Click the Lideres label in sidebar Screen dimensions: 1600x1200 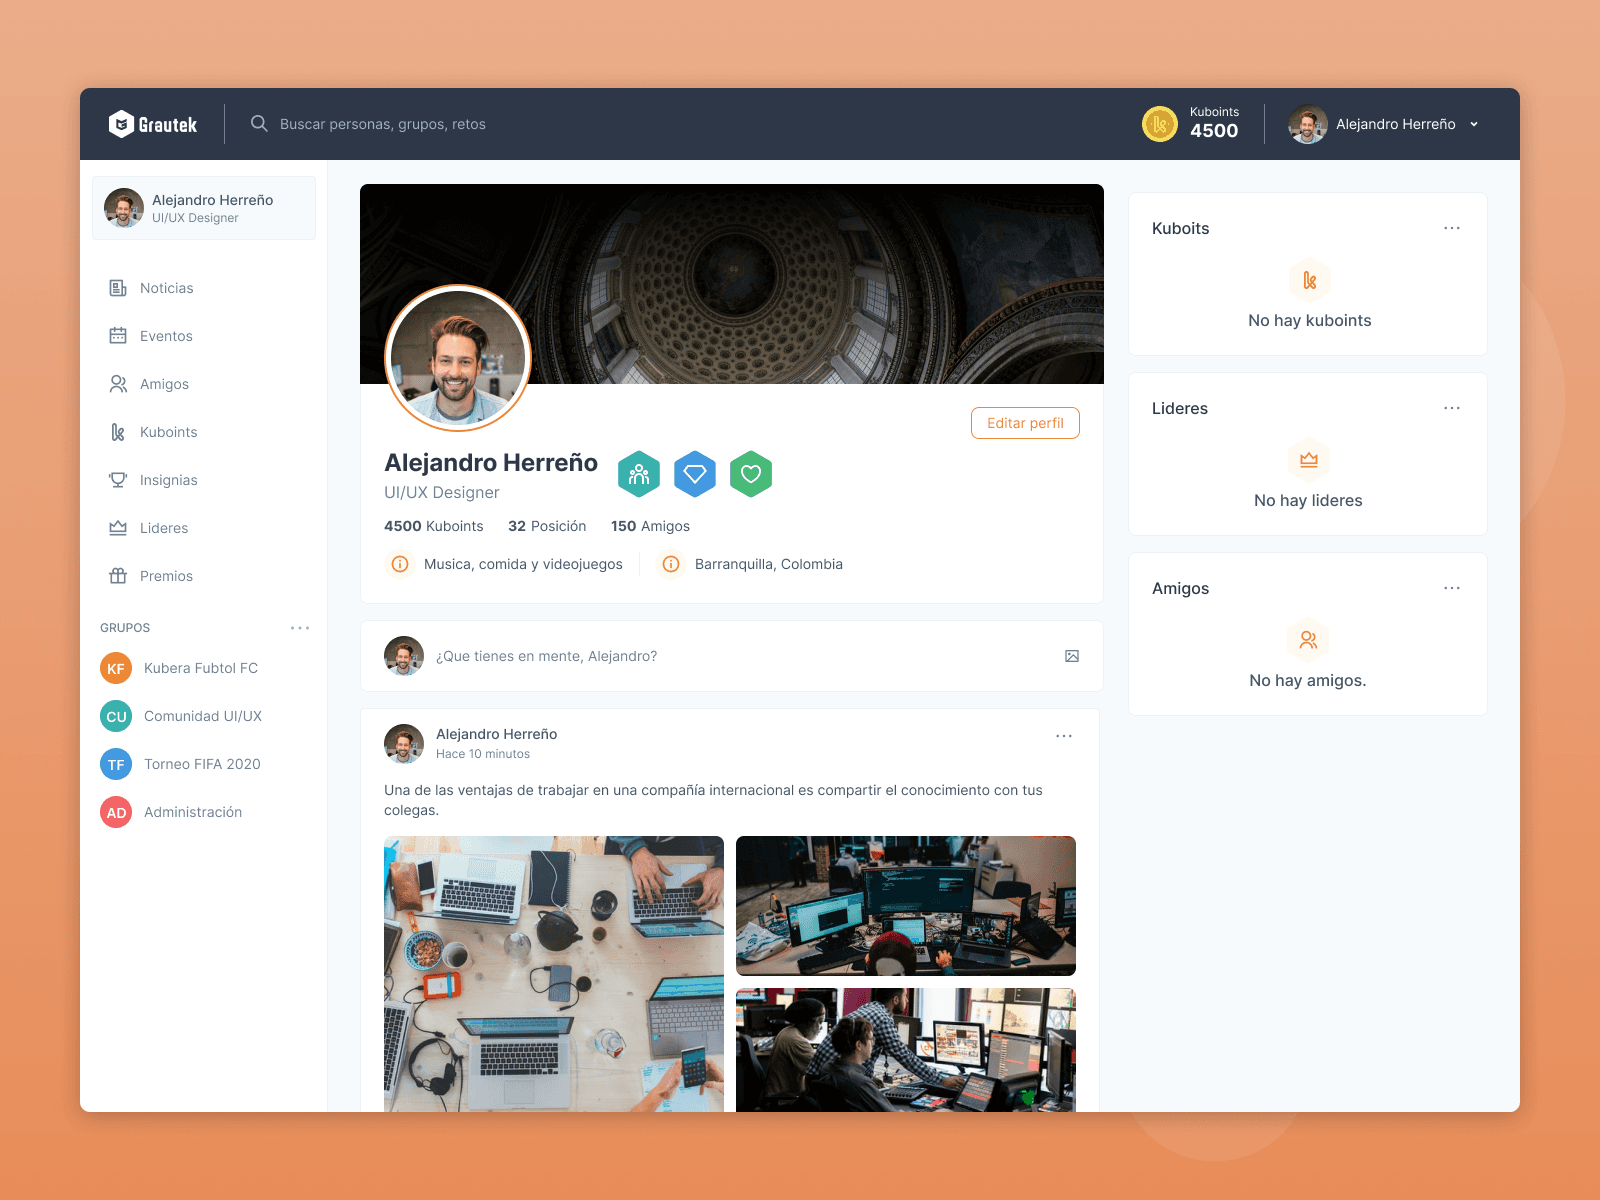pyautogui.click(x=164, y=528)
